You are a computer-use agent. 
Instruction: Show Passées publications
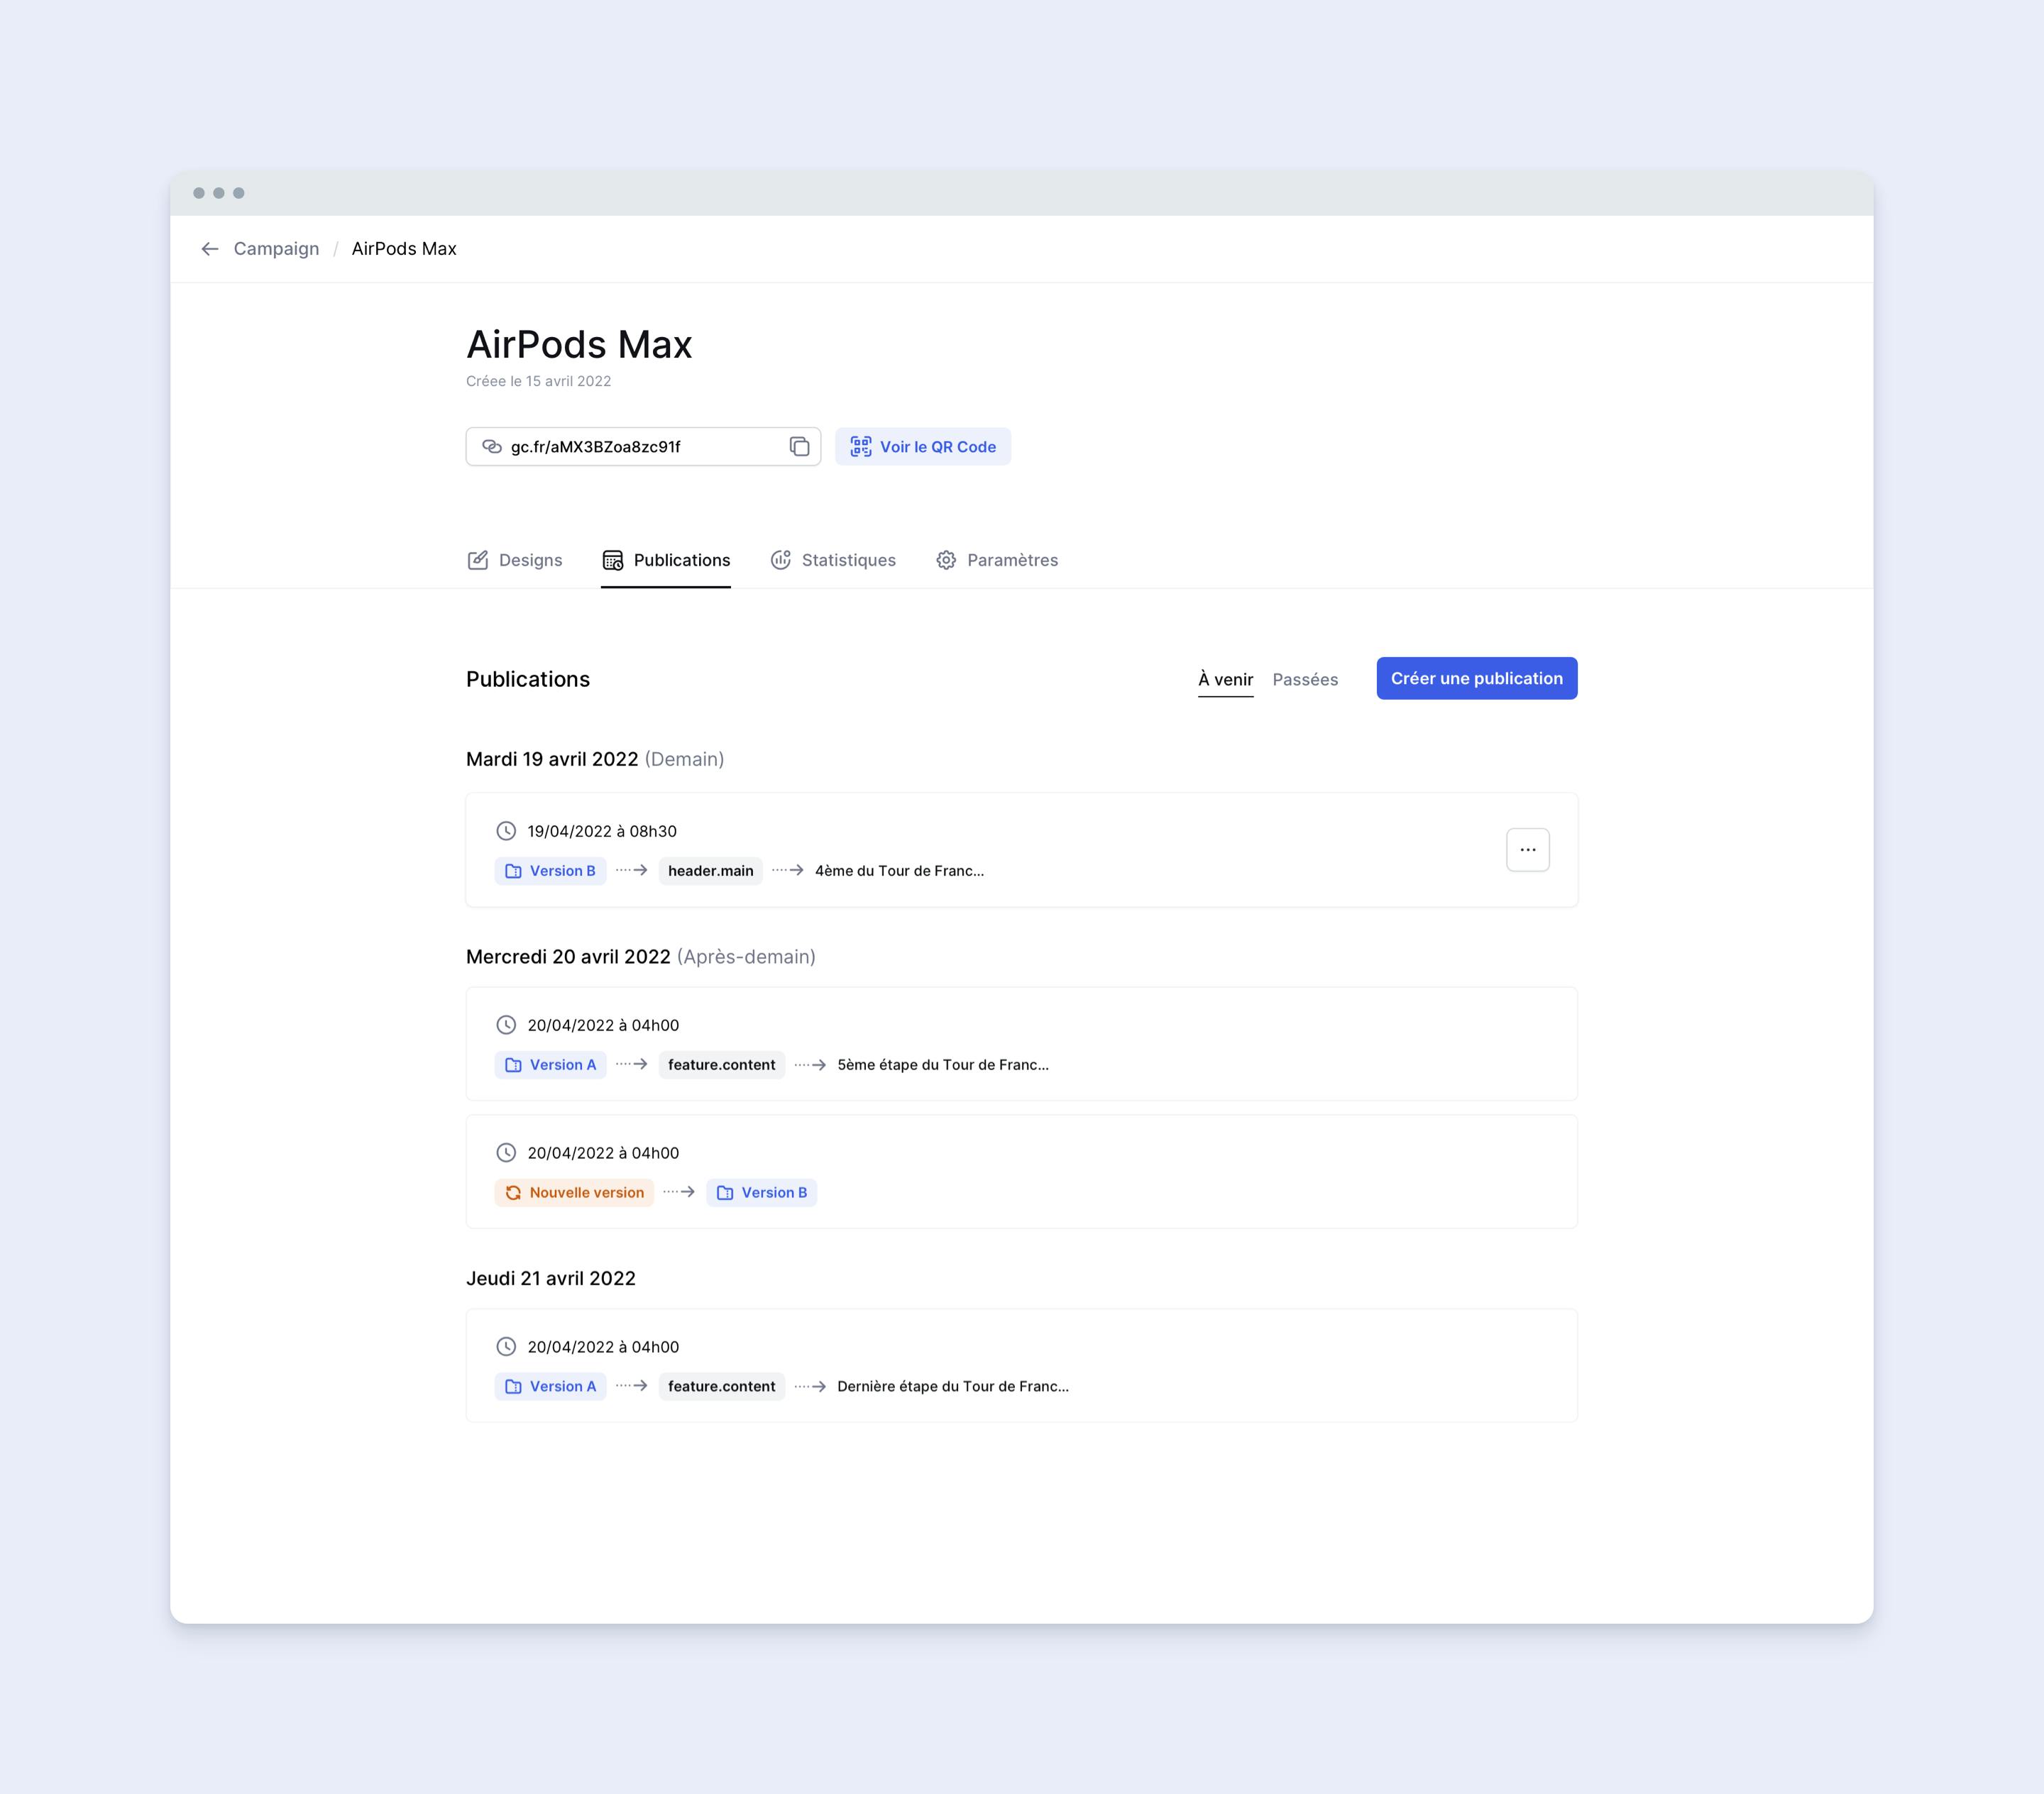[1305, 680]
